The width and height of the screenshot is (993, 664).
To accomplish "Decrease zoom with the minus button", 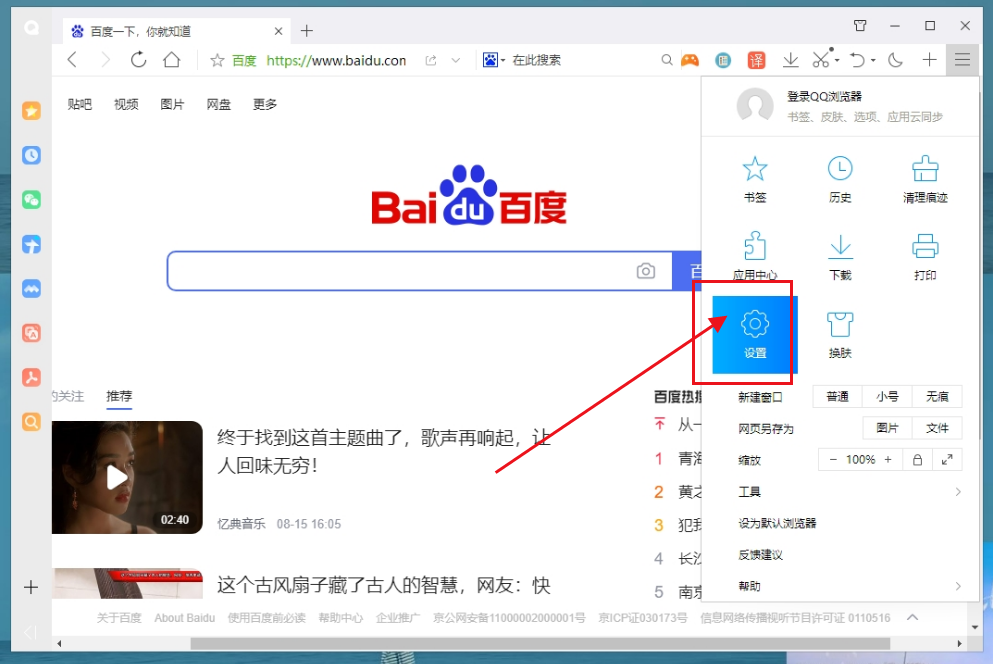I will coord(833,460).
